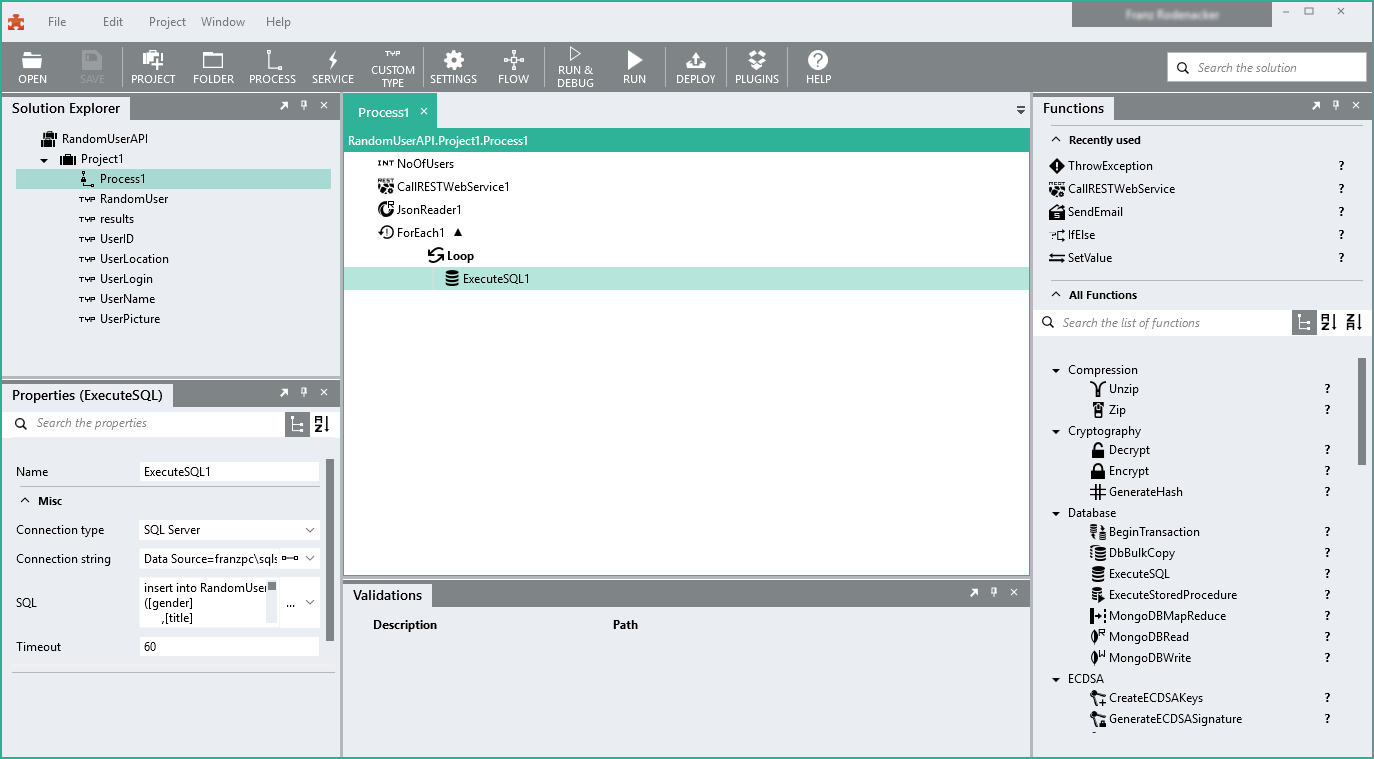Viewport: 1374px width, 759px height.
Task: Open the Project menu
Action: [x=167, y=21]
